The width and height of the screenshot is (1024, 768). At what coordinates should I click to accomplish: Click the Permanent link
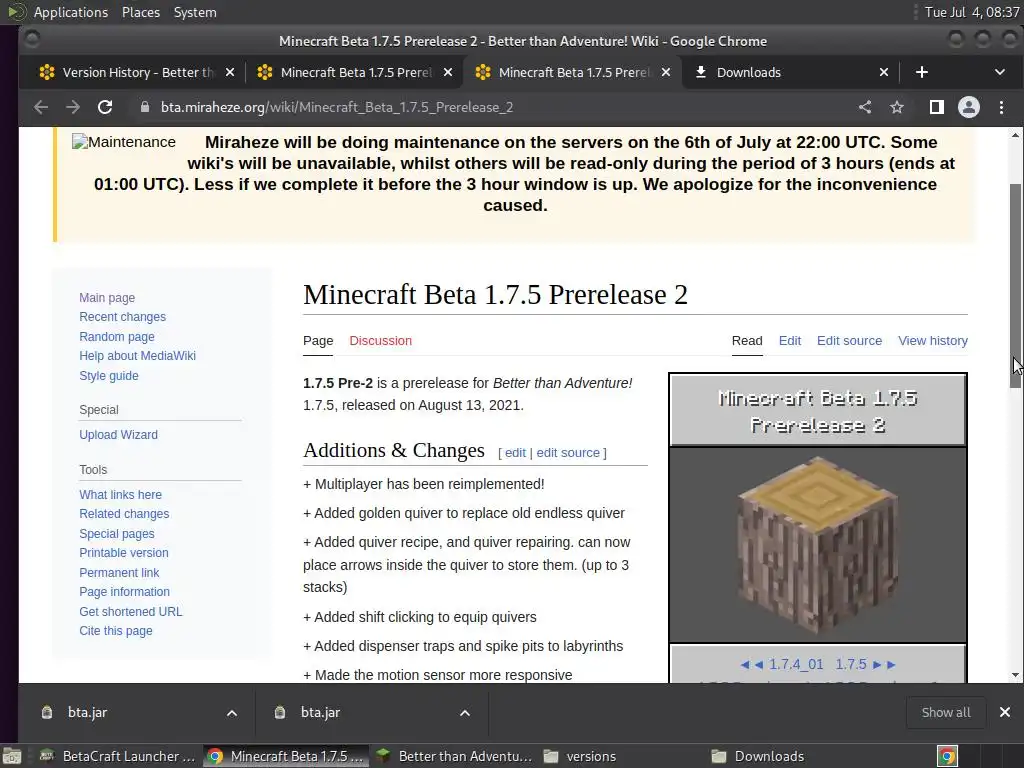(x=119, y=573)
